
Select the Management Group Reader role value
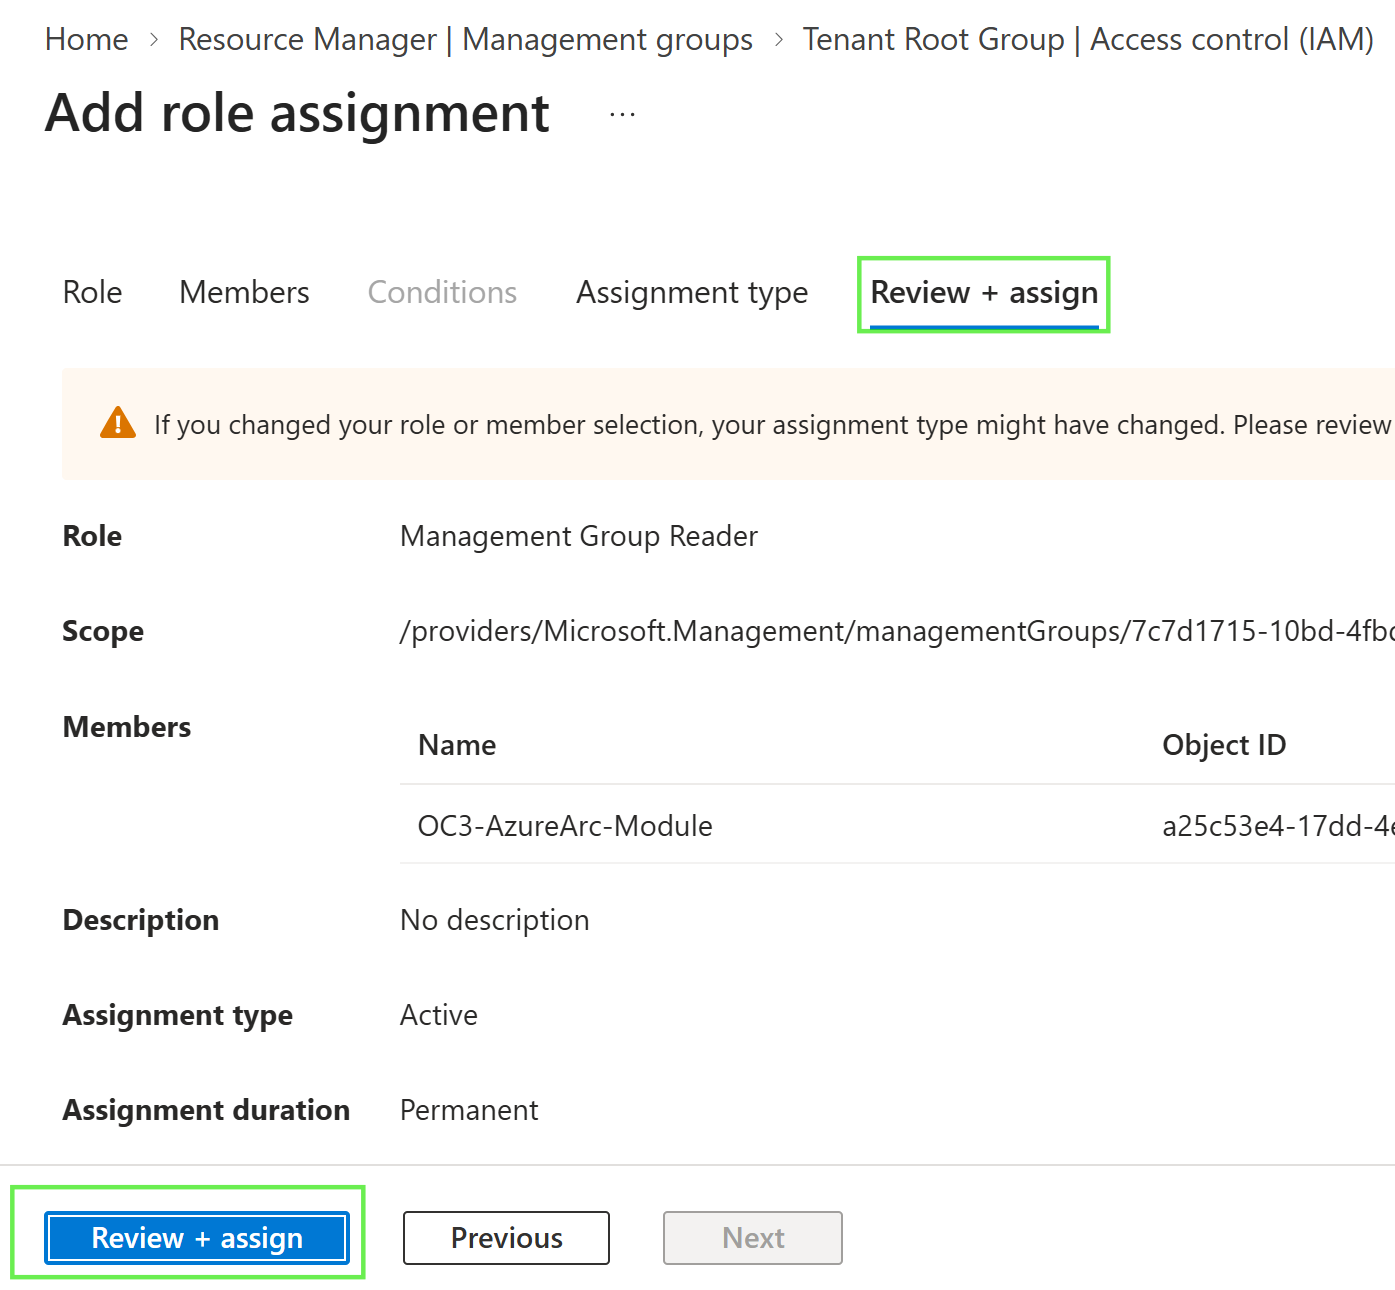click(x=579, y=536)
